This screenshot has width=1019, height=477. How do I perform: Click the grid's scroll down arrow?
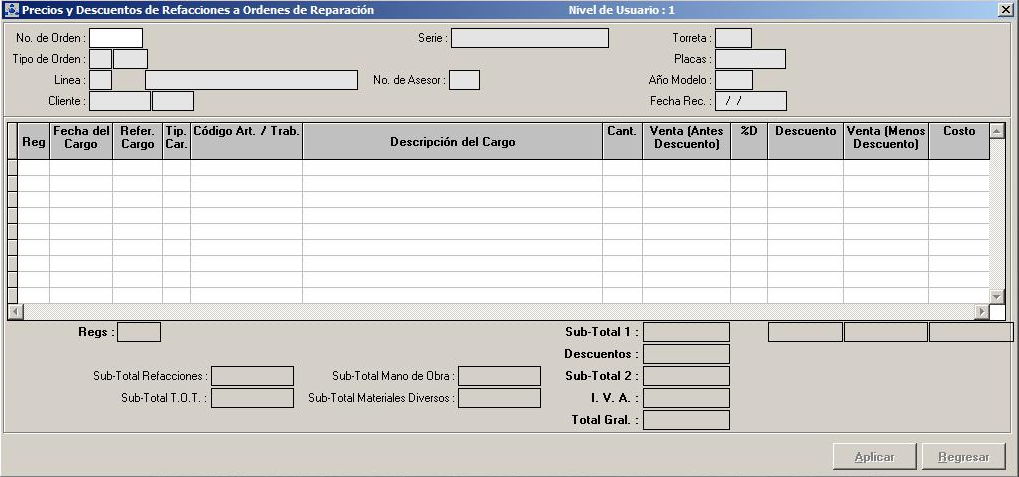point(996,296)
